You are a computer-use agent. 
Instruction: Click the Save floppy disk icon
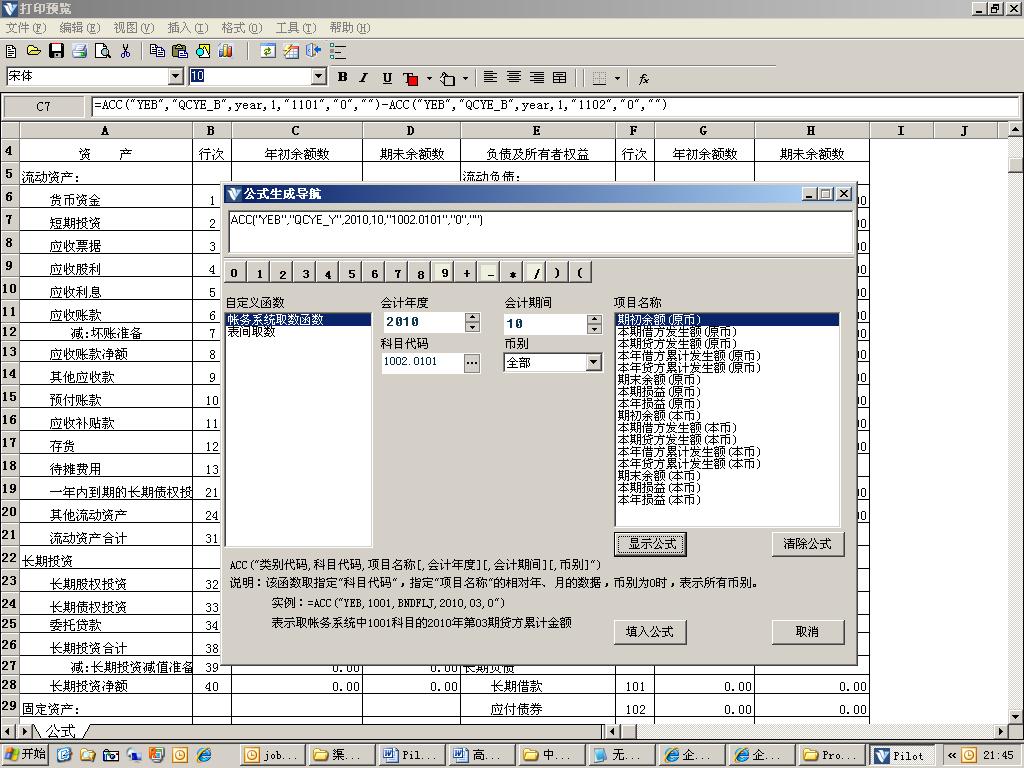click(x=56, y=51)
